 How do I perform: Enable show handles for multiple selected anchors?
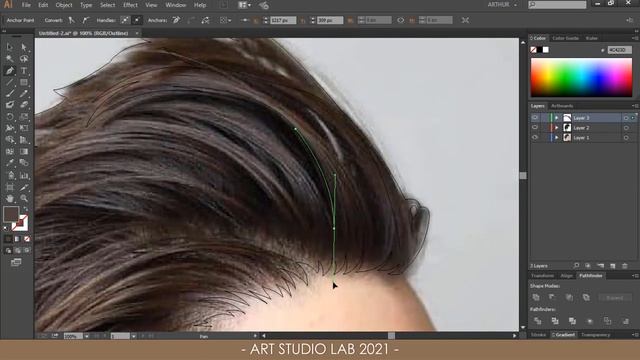[x=125, y=20]
